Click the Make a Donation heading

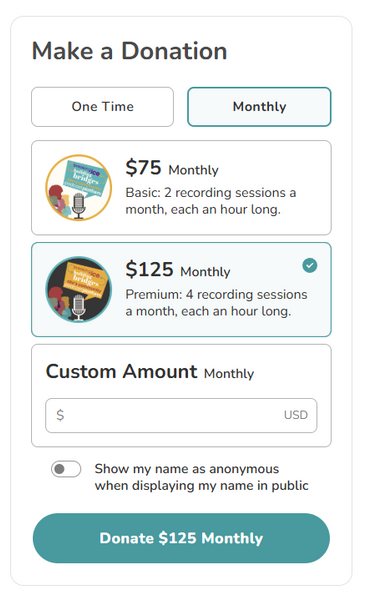(130, 51)
